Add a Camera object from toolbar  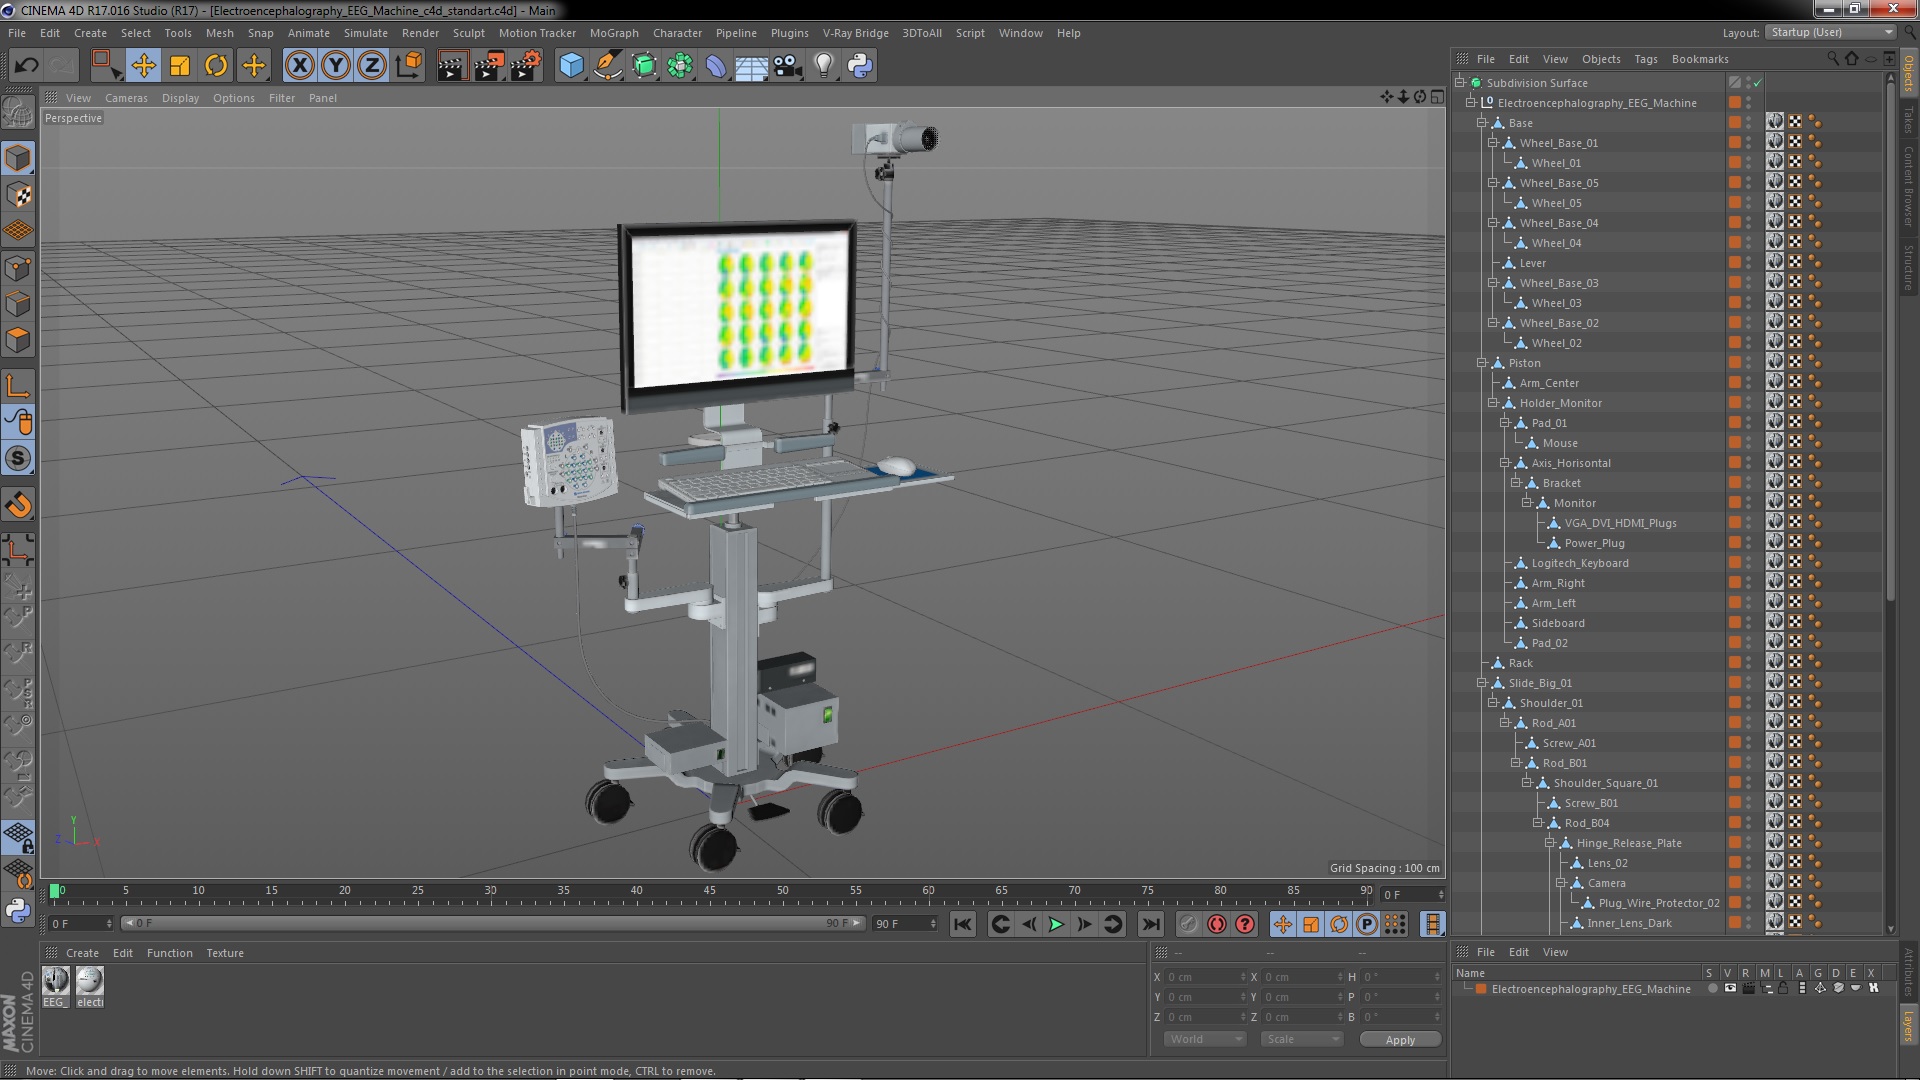point(787,66)
